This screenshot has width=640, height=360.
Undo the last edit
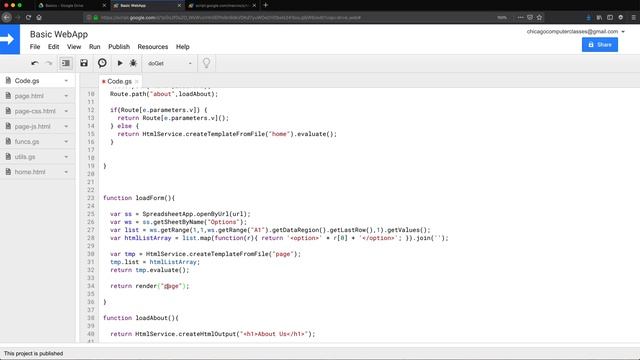(35, 63)
